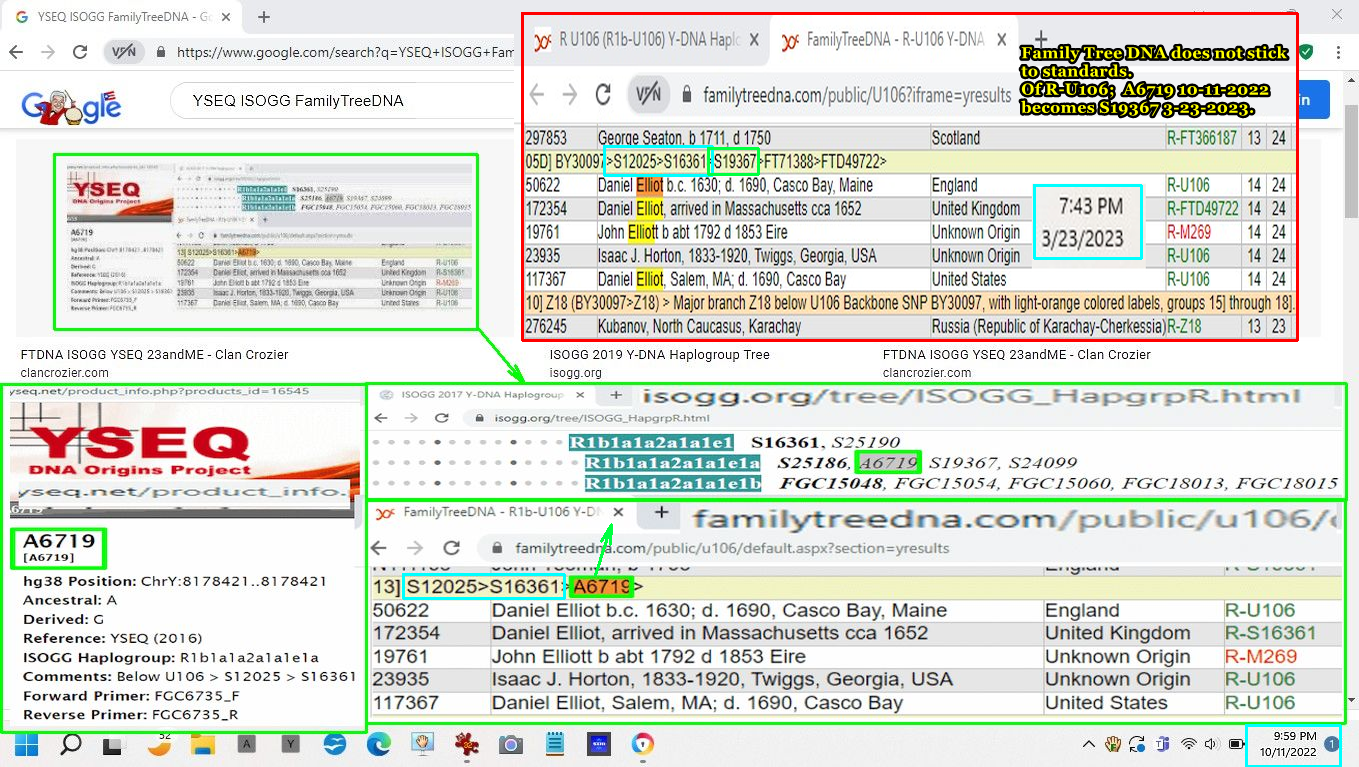Close the R U106 tab in red window

pos(754,40)
